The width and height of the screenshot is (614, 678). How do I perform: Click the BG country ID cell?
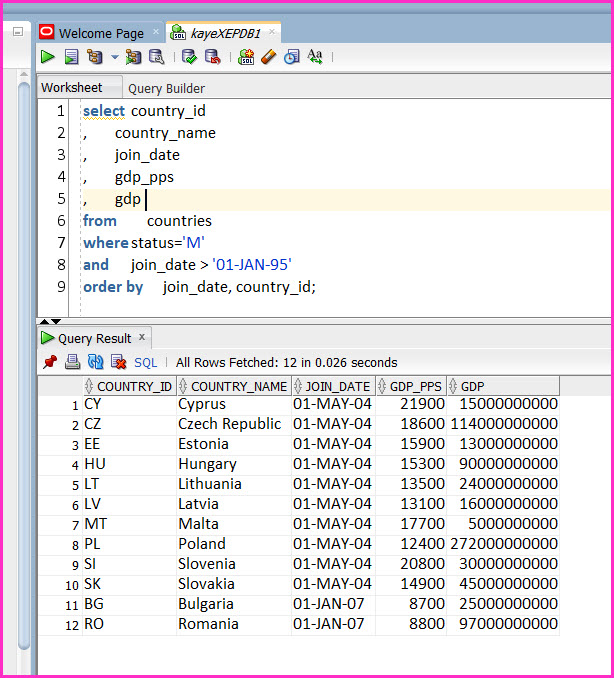[129, 604]
